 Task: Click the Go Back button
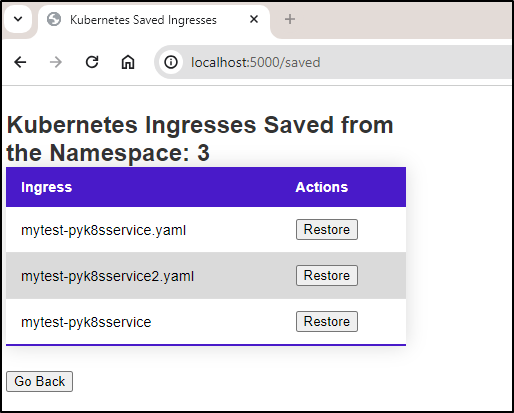pyautogui.click(x=39, y=381)
